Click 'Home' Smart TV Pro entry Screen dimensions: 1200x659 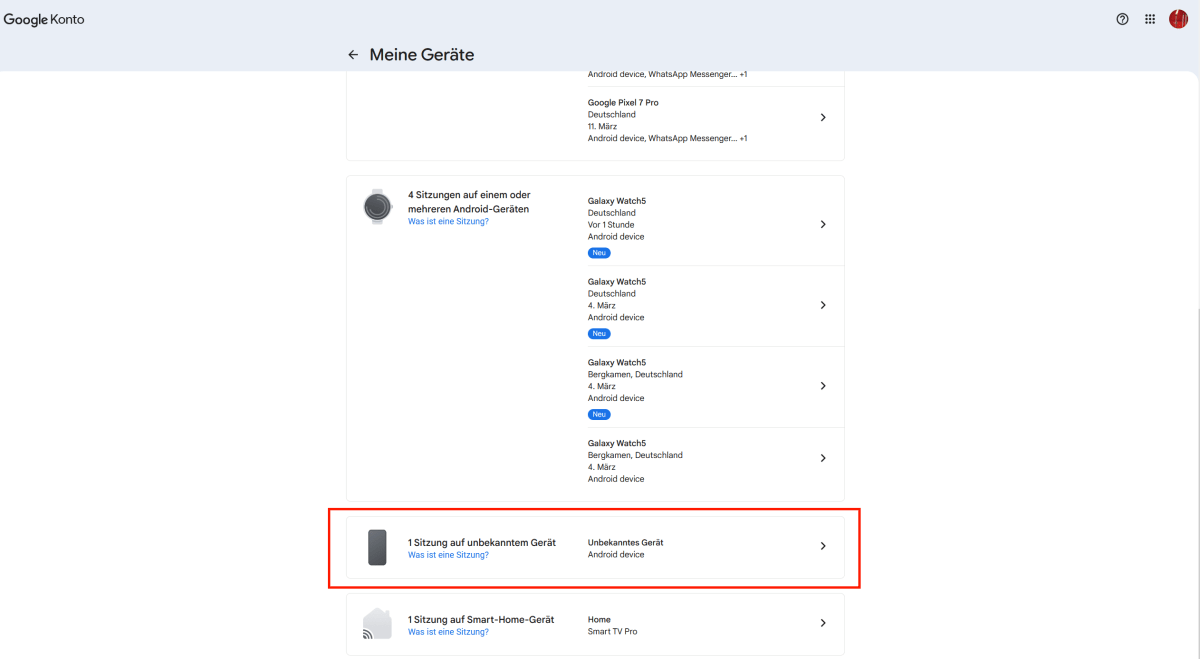[599, 620]
